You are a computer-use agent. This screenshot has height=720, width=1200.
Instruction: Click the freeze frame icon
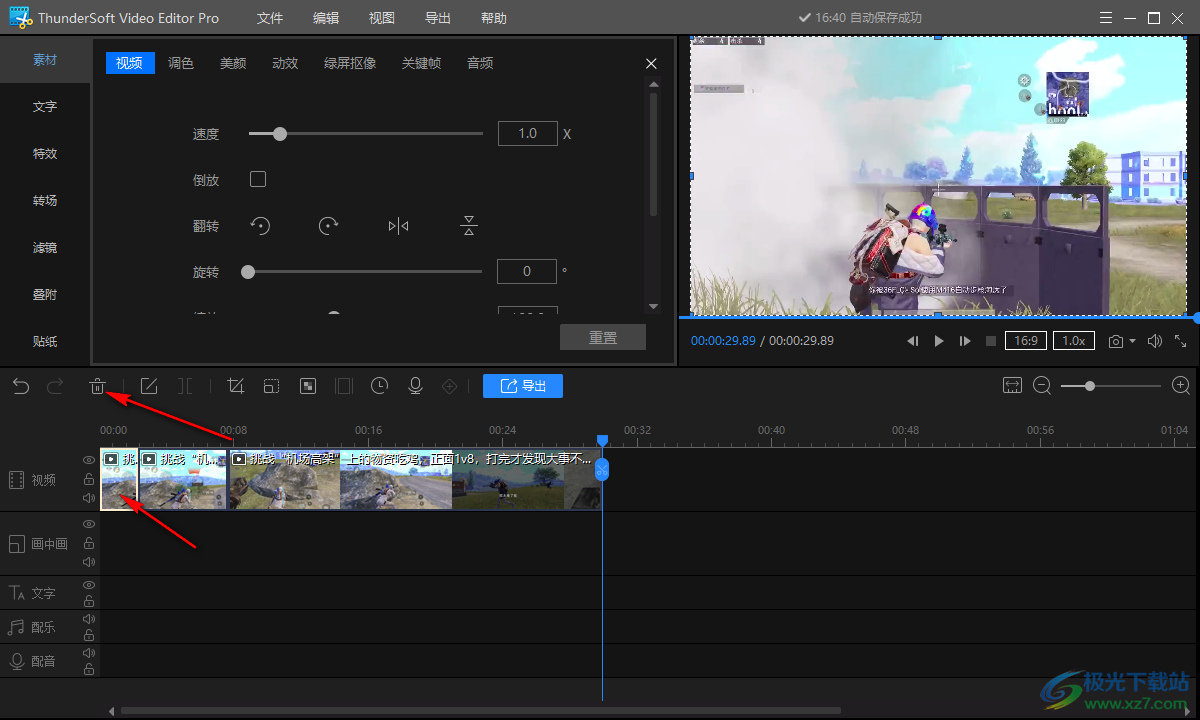(344, 386)
